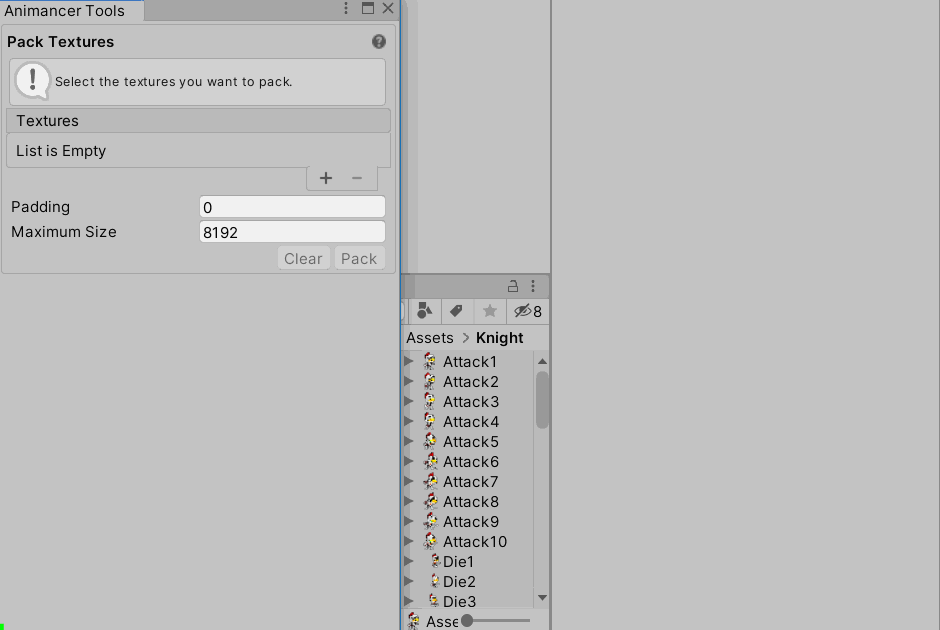Select the Die2 texture icon
Screen dimensions: 940x630
click(435, 581)
